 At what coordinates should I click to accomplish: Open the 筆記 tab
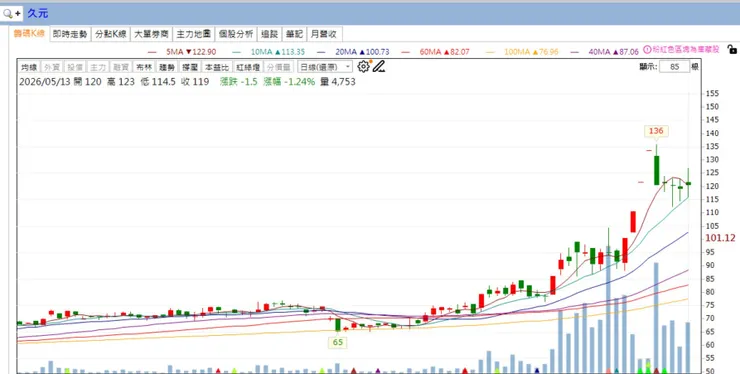point(294,34)
